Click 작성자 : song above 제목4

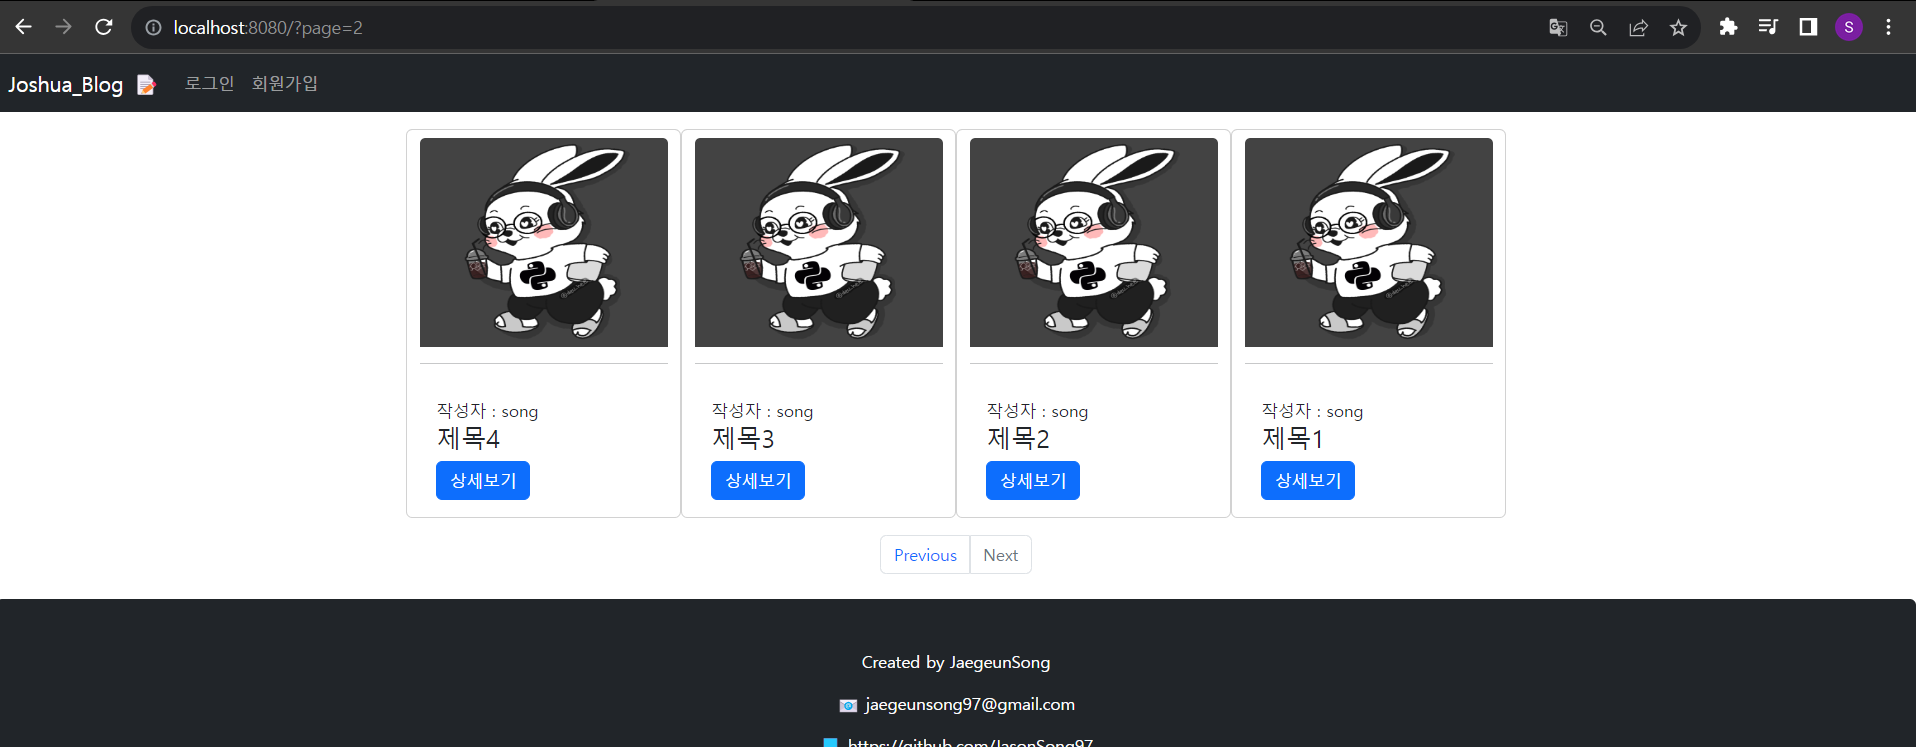(487, 411)
